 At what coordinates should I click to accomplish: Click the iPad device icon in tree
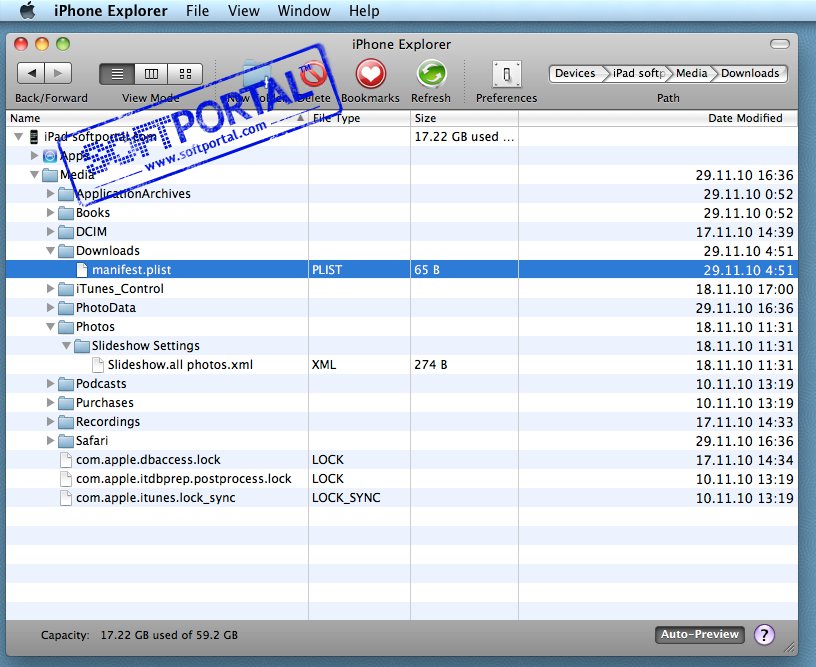click(x=34, y=137)
